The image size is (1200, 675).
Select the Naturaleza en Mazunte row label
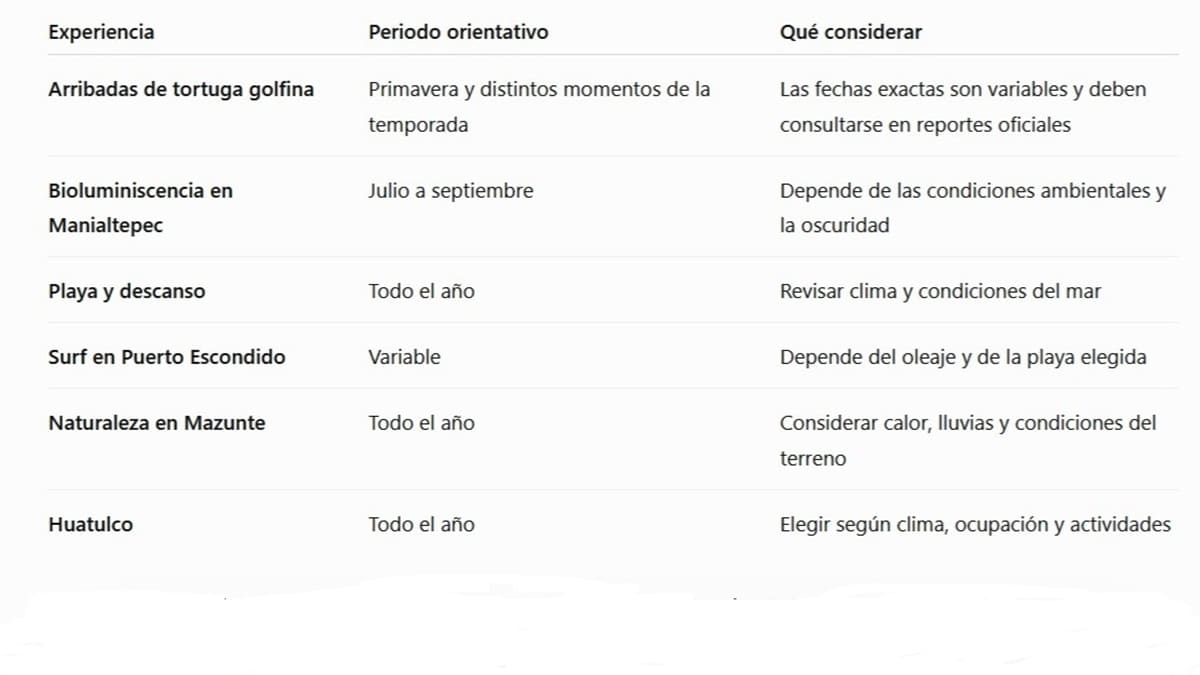point(157,423)
